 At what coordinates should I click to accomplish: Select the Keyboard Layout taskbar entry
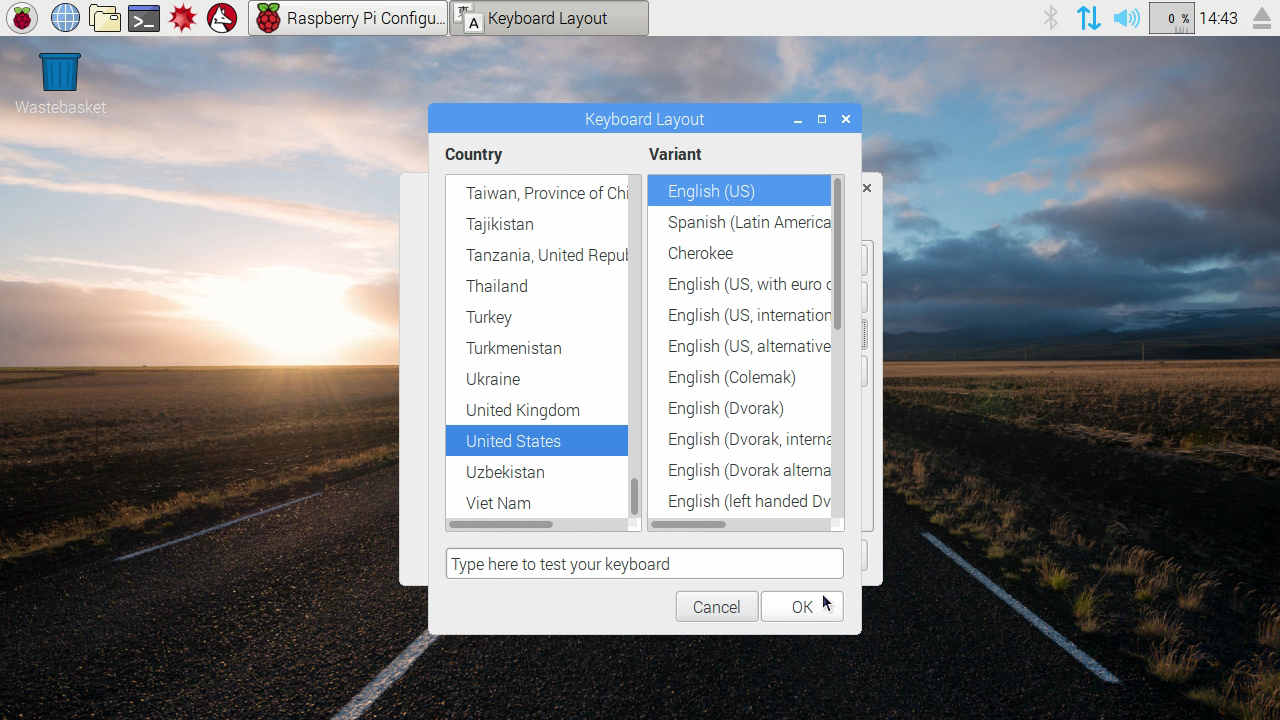(x=548, y=18)
